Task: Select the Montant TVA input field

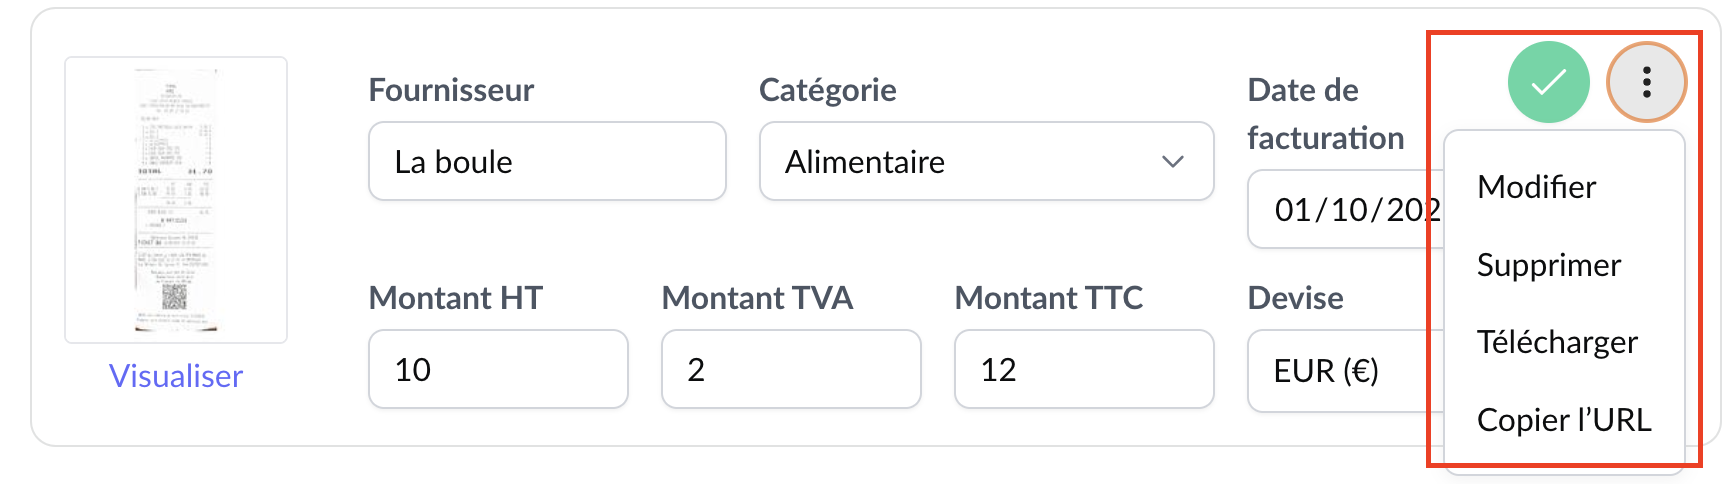Action: pyautogui.click(x=791, y=370)
